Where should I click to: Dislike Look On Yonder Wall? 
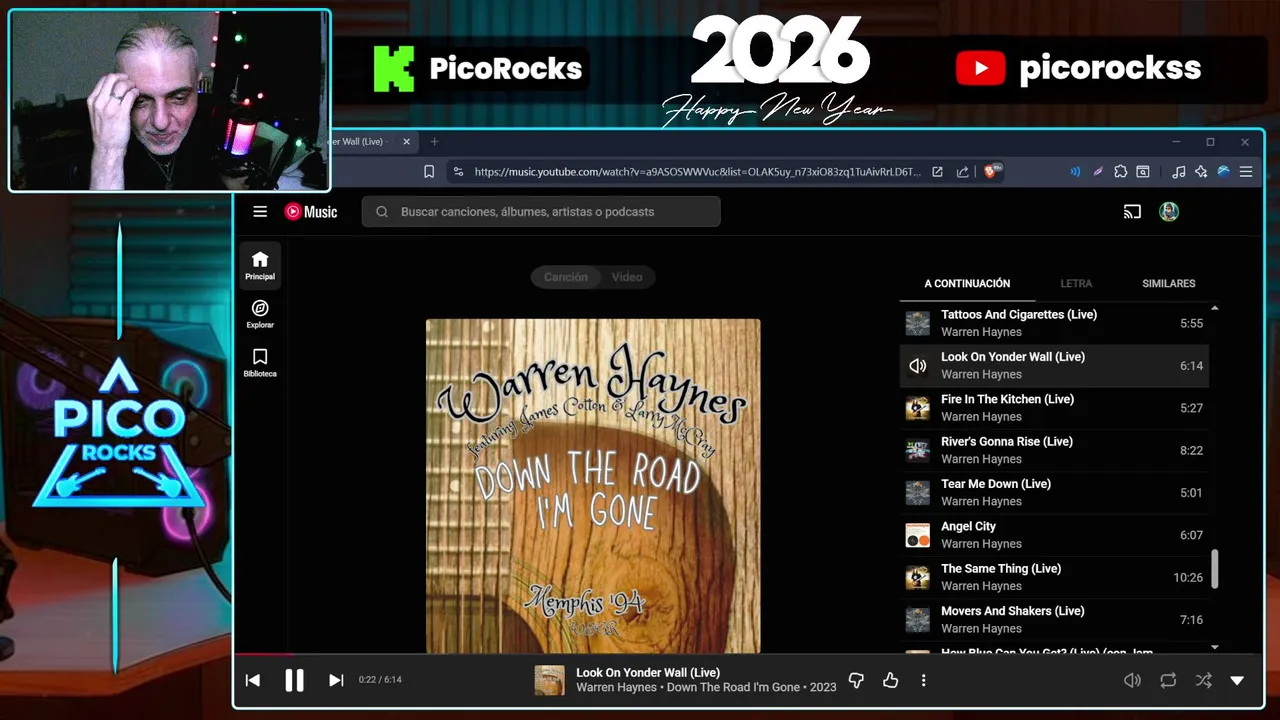click(856, 680)
